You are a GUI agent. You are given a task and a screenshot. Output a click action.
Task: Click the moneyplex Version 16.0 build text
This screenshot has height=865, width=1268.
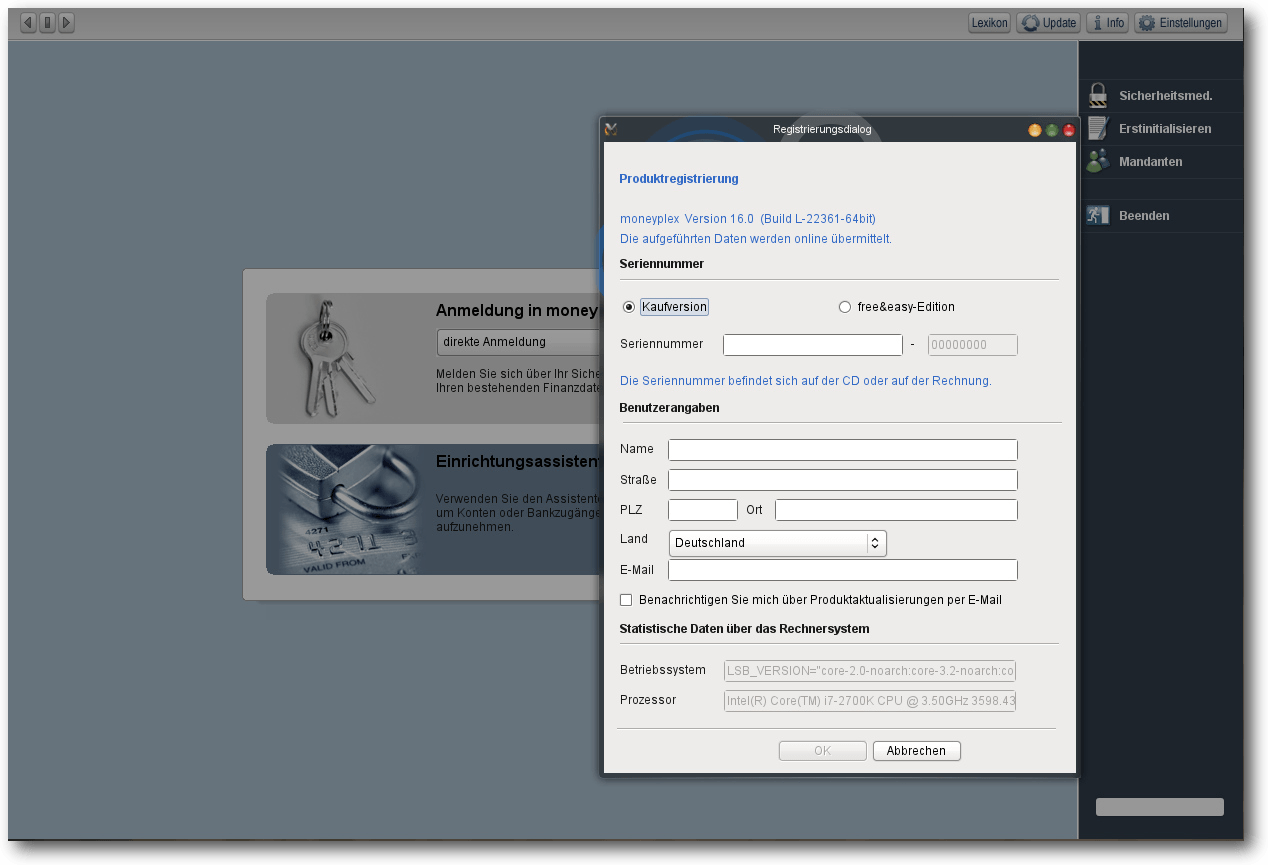[x=748, y=219]
